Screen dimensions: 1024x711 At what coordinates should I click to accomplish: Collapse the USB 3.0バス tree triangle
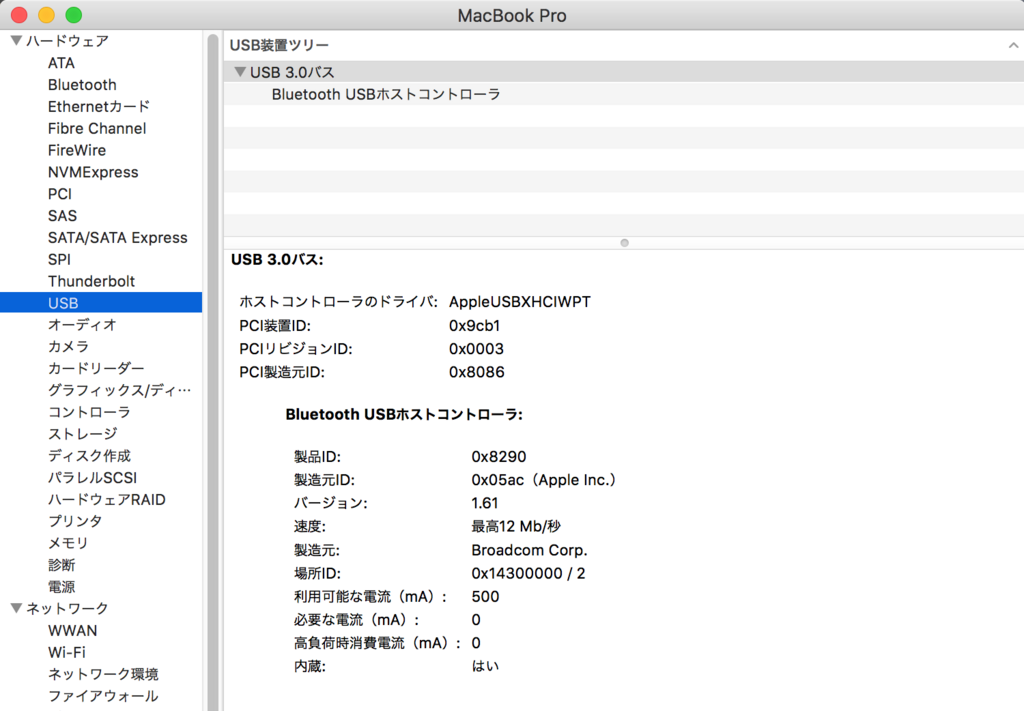click(240, 72)
